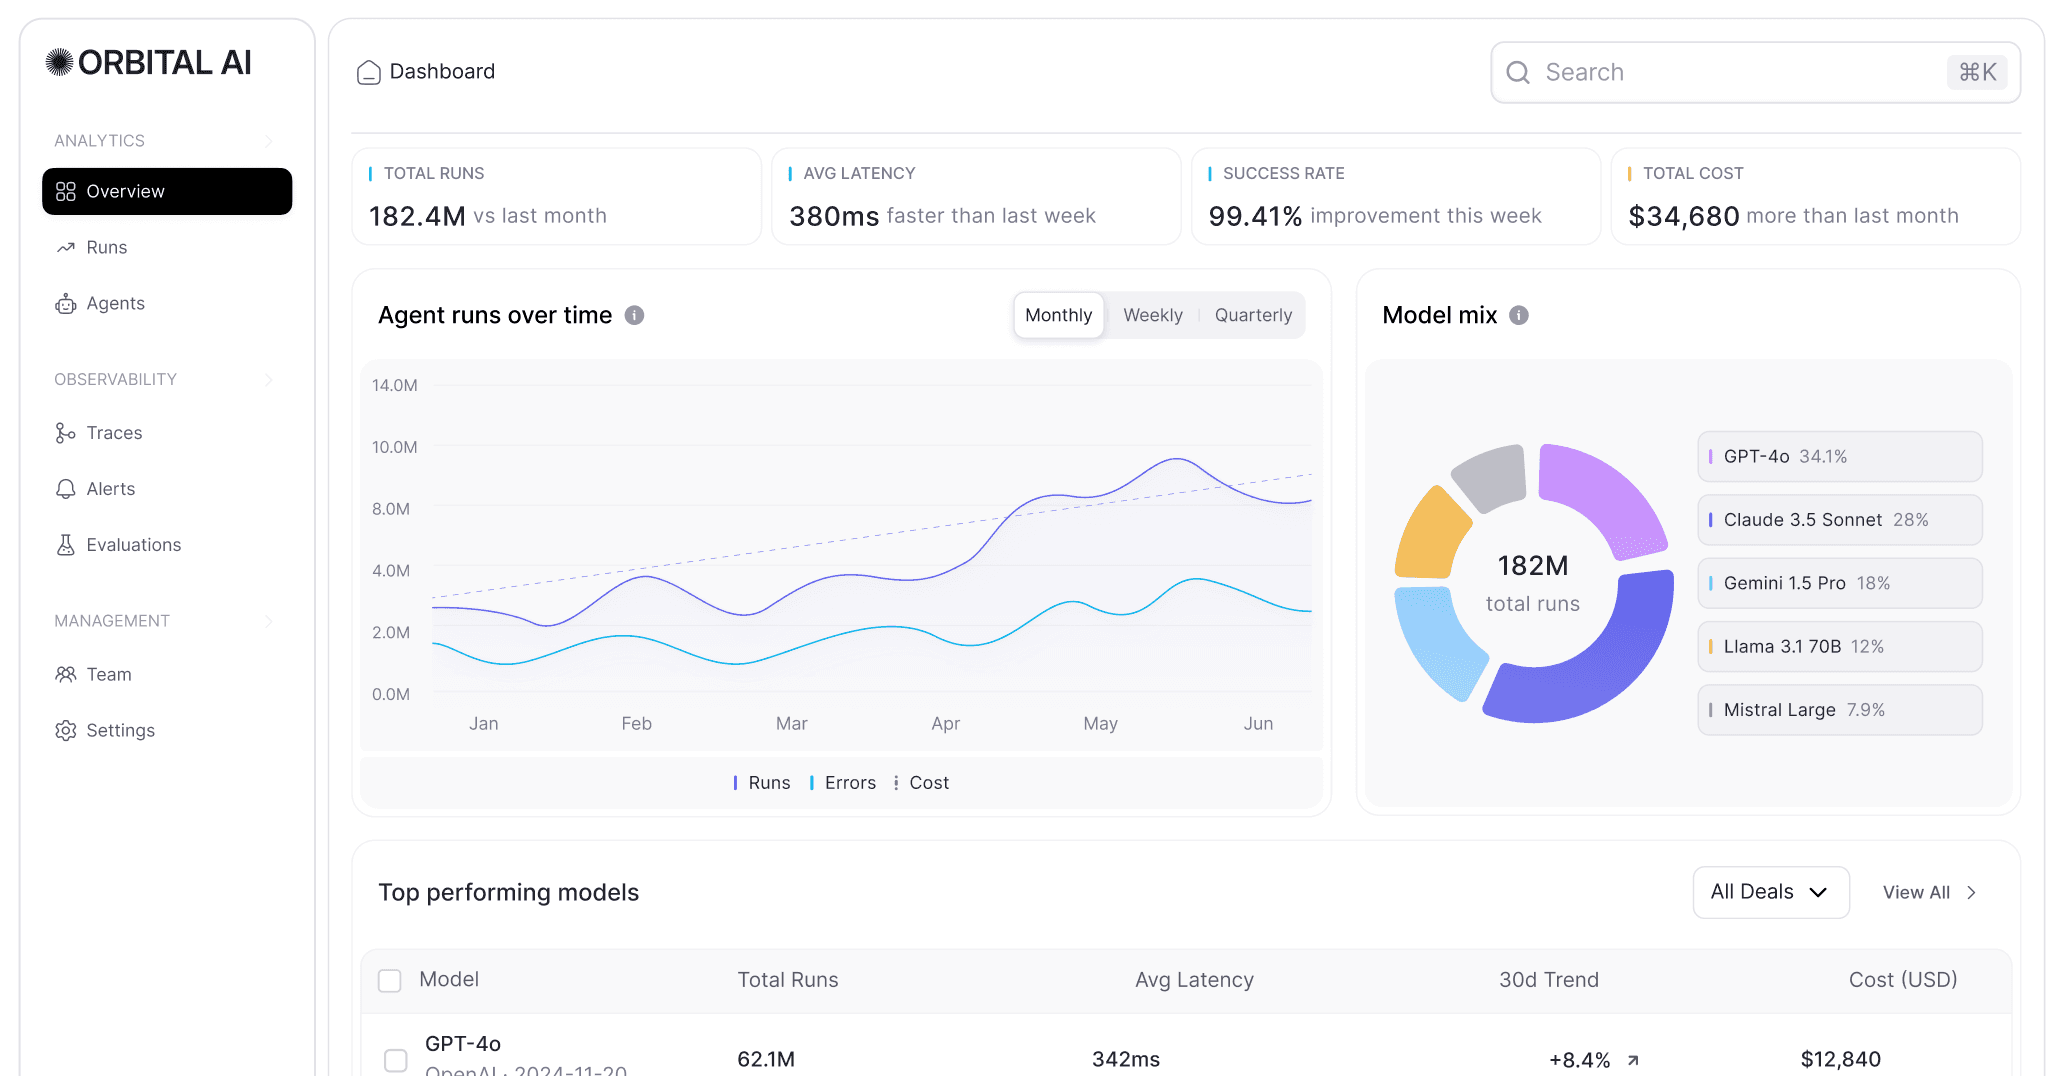Click the light blue Gemini donut segment
This screenshot has width=2062, height=1076.
coord(1435,640)
